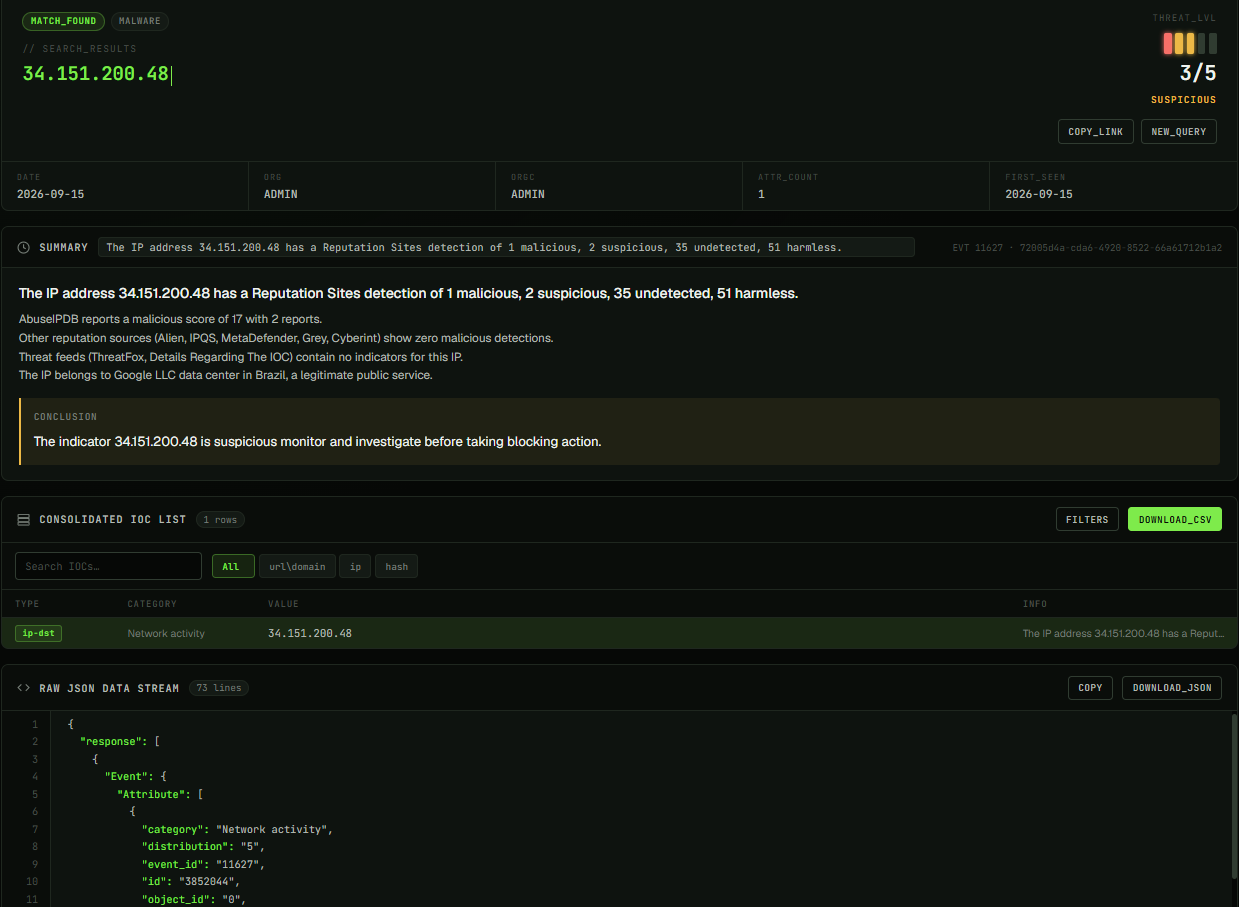Viewport: 1239px width, 907px height.
Task: Click the ORG value ADMIN
Action: pyautogui.click(x=281, y=194)
